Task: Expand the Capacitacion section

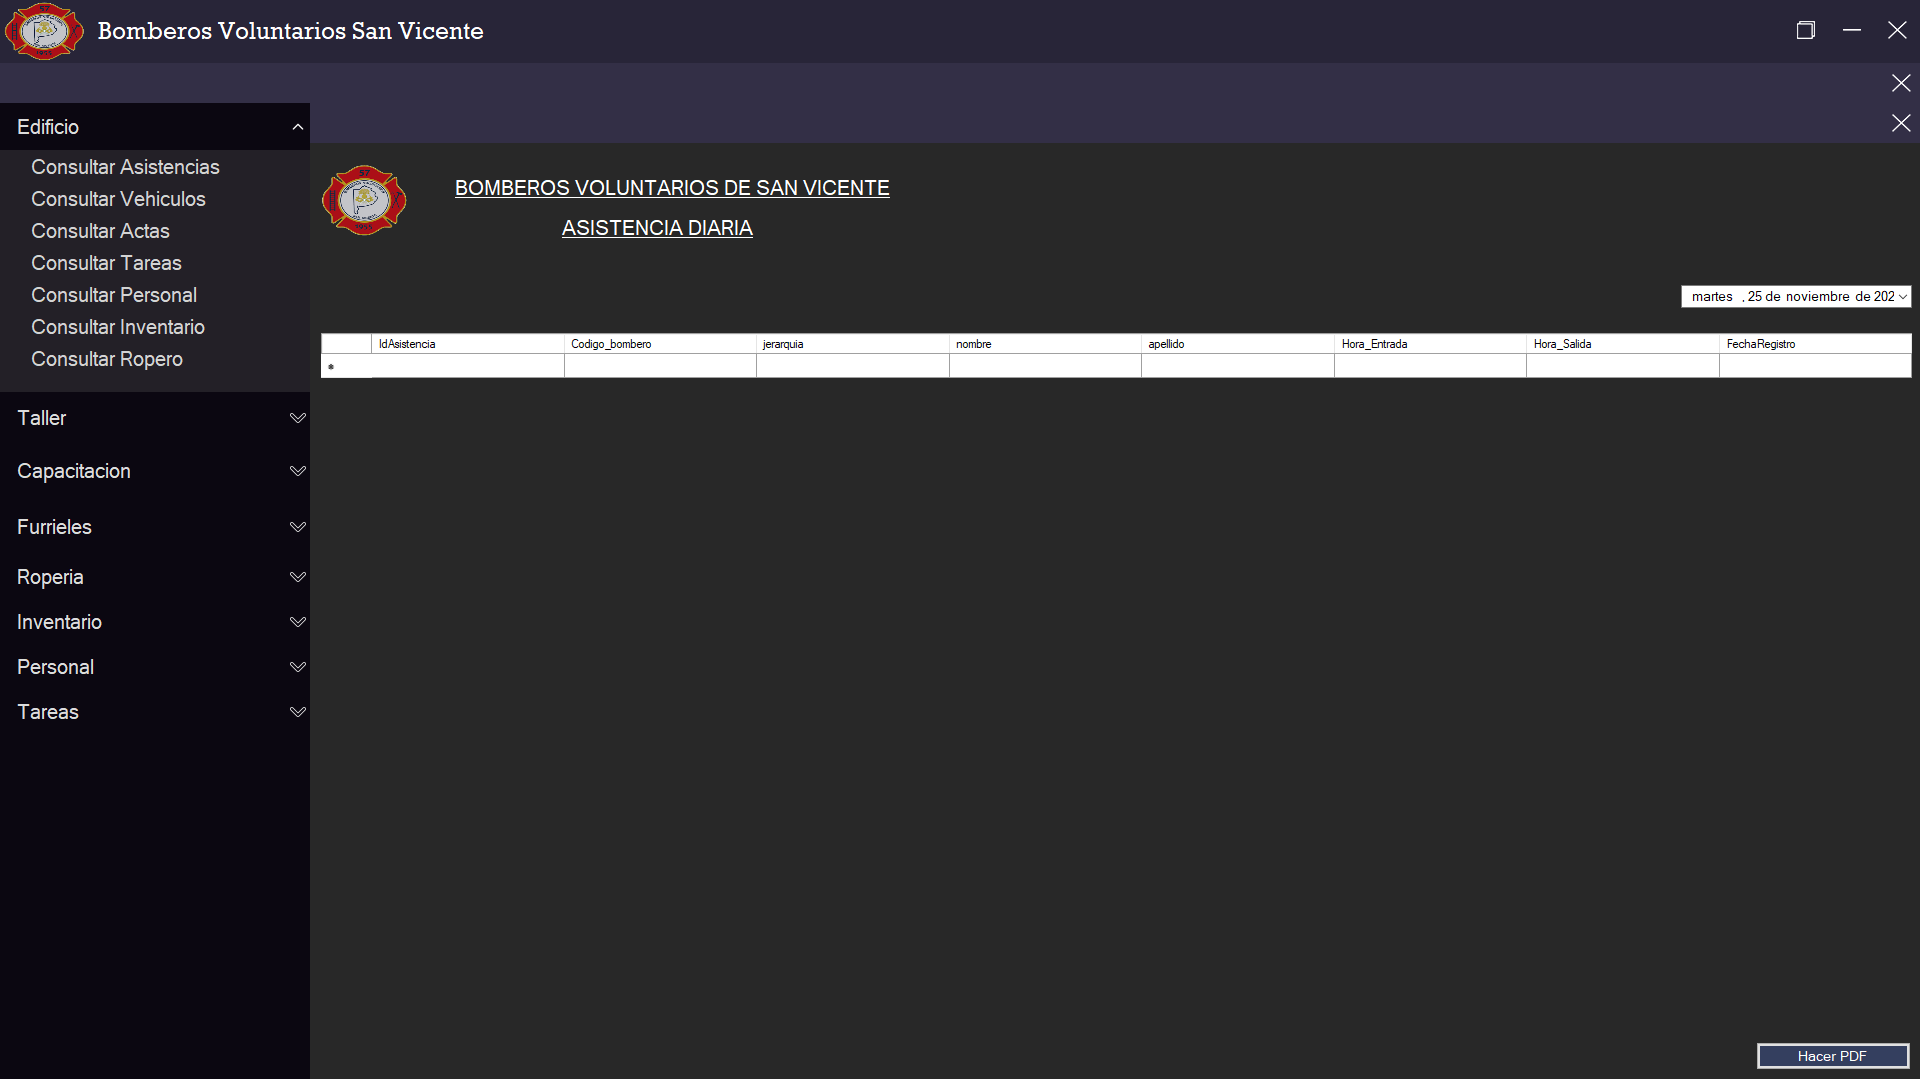Action: (x=297, y=471)
